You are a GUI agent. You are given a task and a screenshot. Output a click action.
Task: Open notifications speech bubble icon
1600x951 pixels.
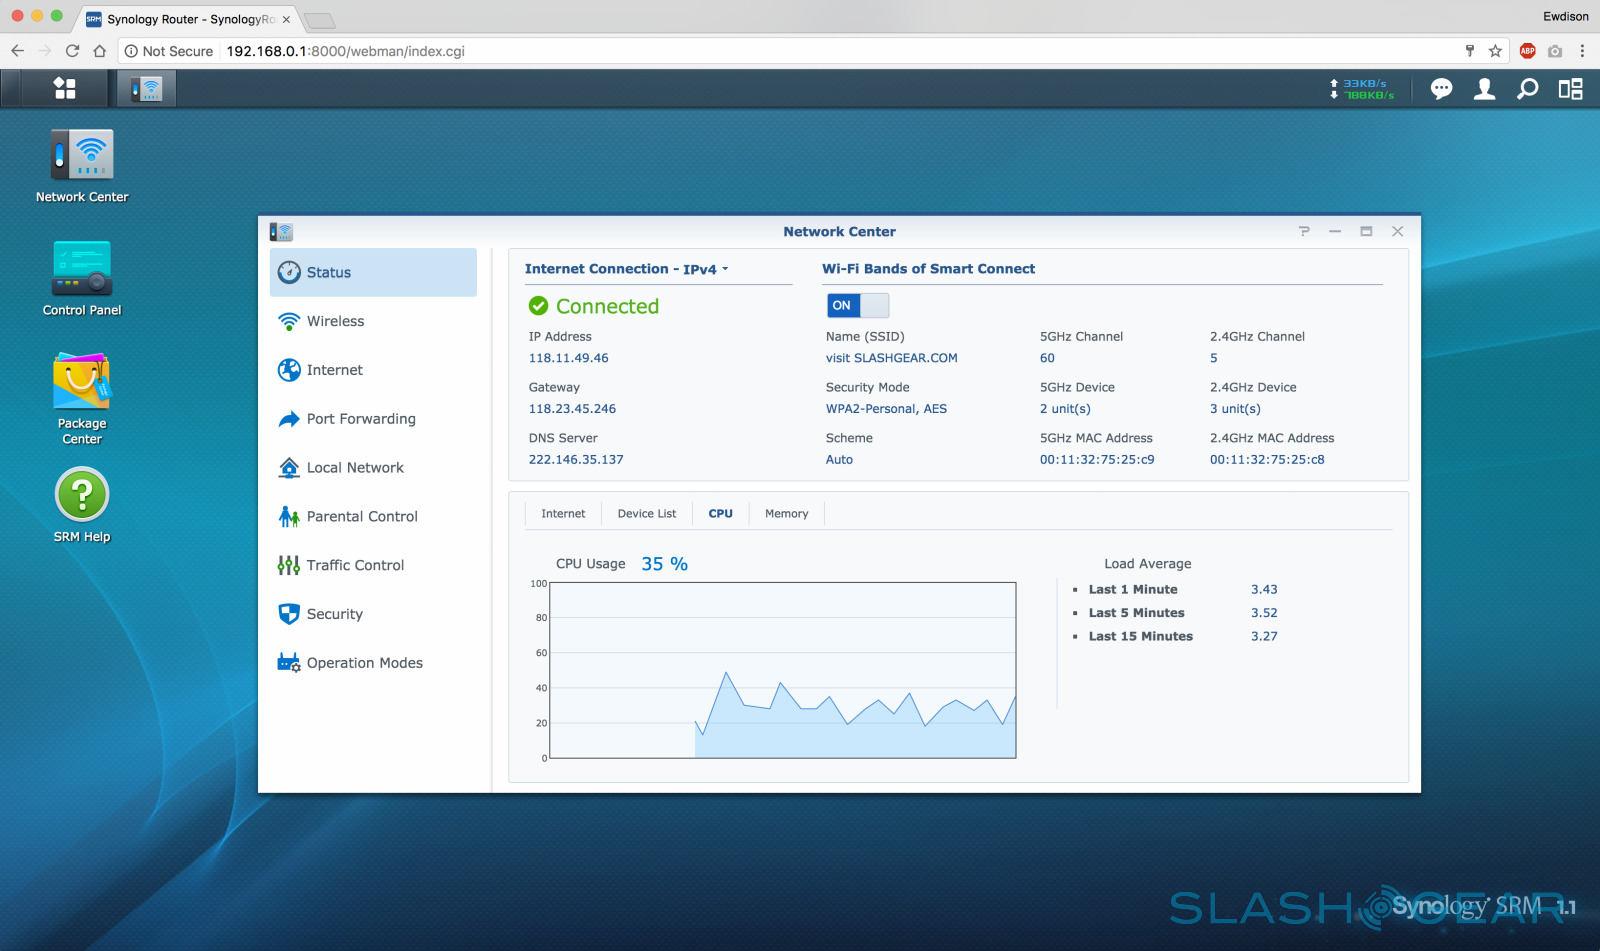[x=1441, y=89]
